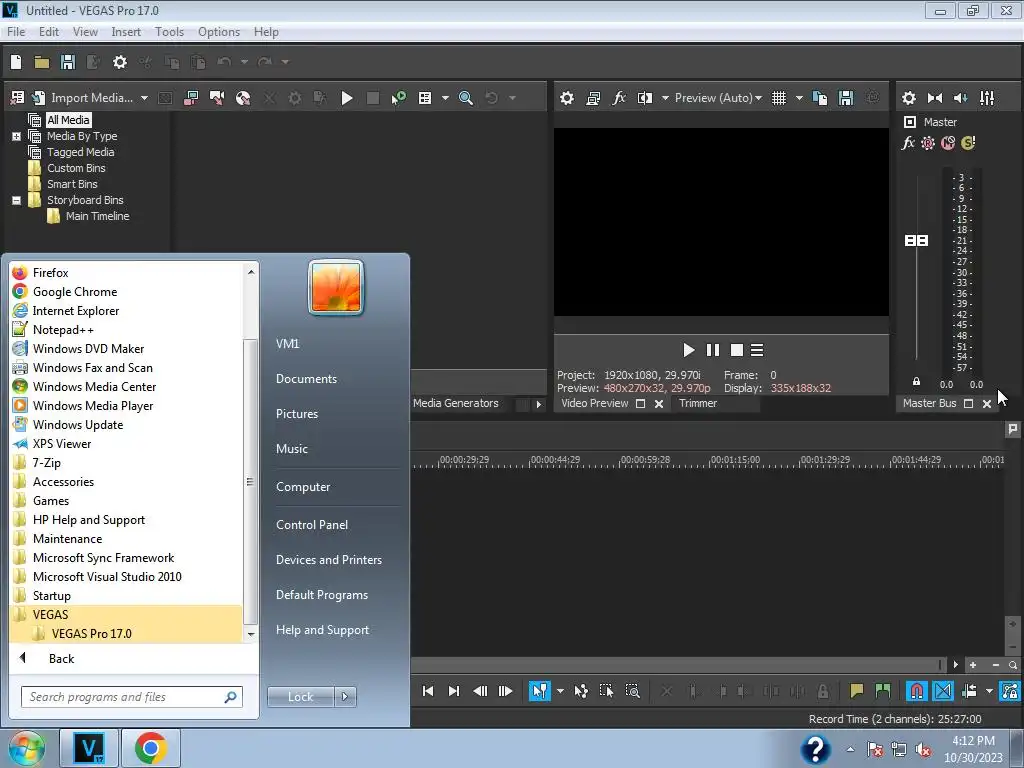
Task: Copy preview snapshot to clipboard
Action: coord(820,98)
